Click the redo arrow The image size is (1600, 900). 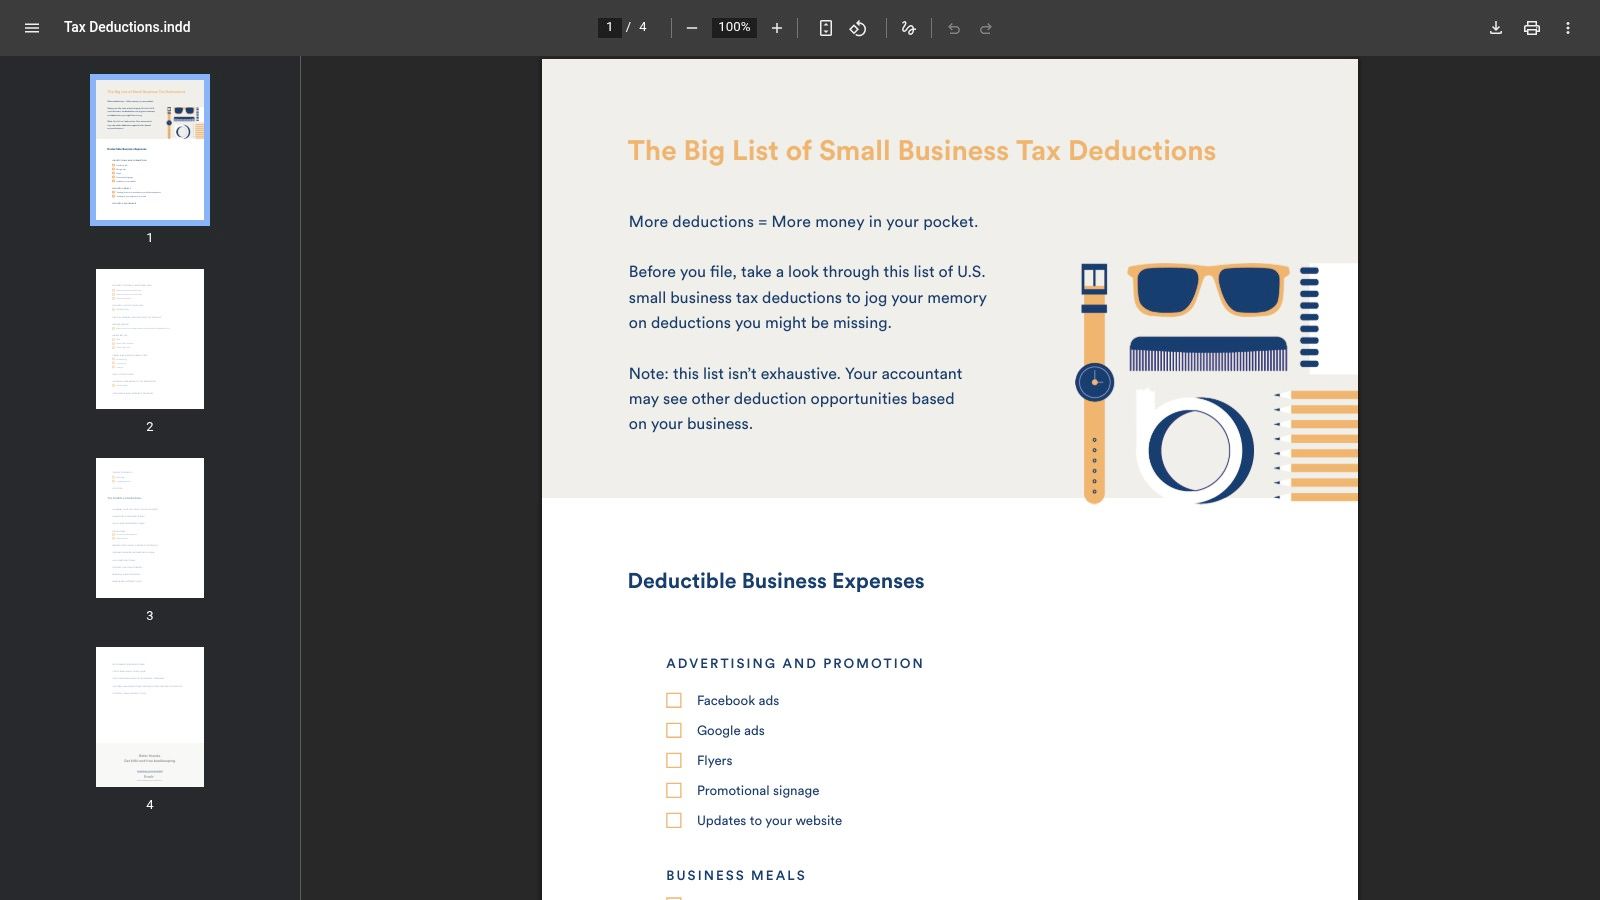(986, 28)
